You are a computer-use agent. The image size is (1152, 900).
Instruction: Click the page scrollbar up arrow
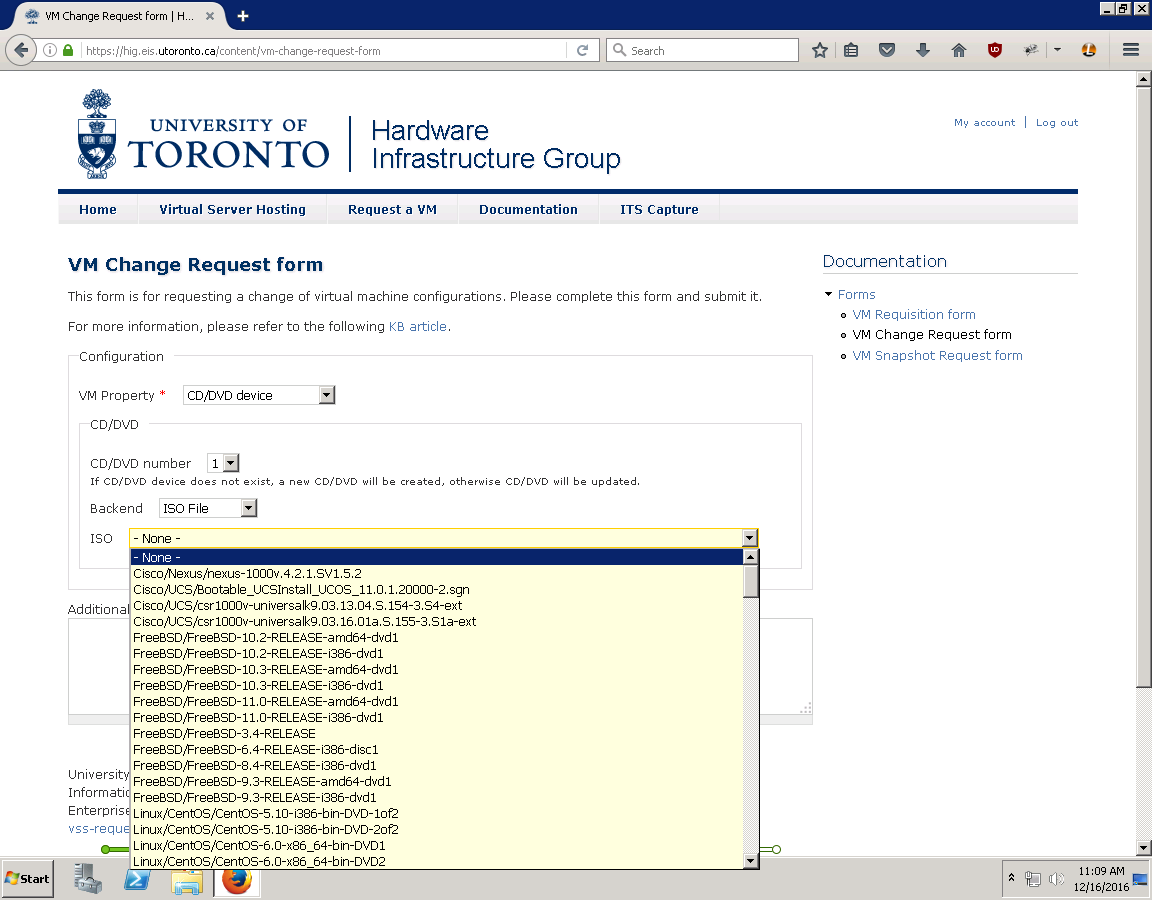click(1143, 79)
